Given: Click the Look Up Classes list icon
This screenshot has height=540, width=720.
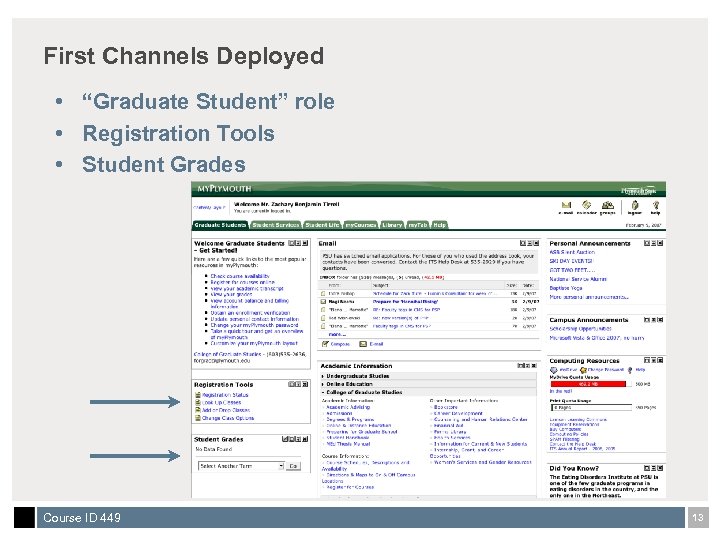Looking at the screenshot, I should pos(198,403).
